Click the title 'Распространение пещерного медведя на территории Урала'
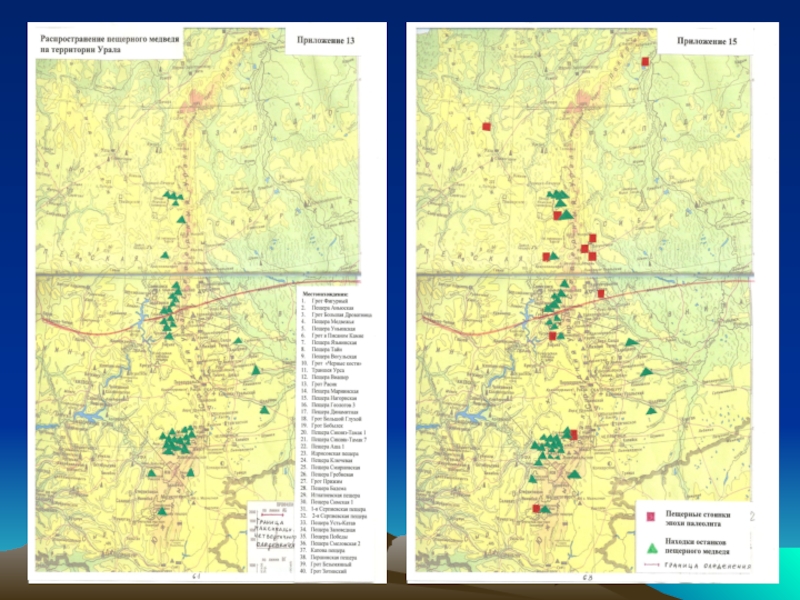The image size is (800, 600). 110,44
